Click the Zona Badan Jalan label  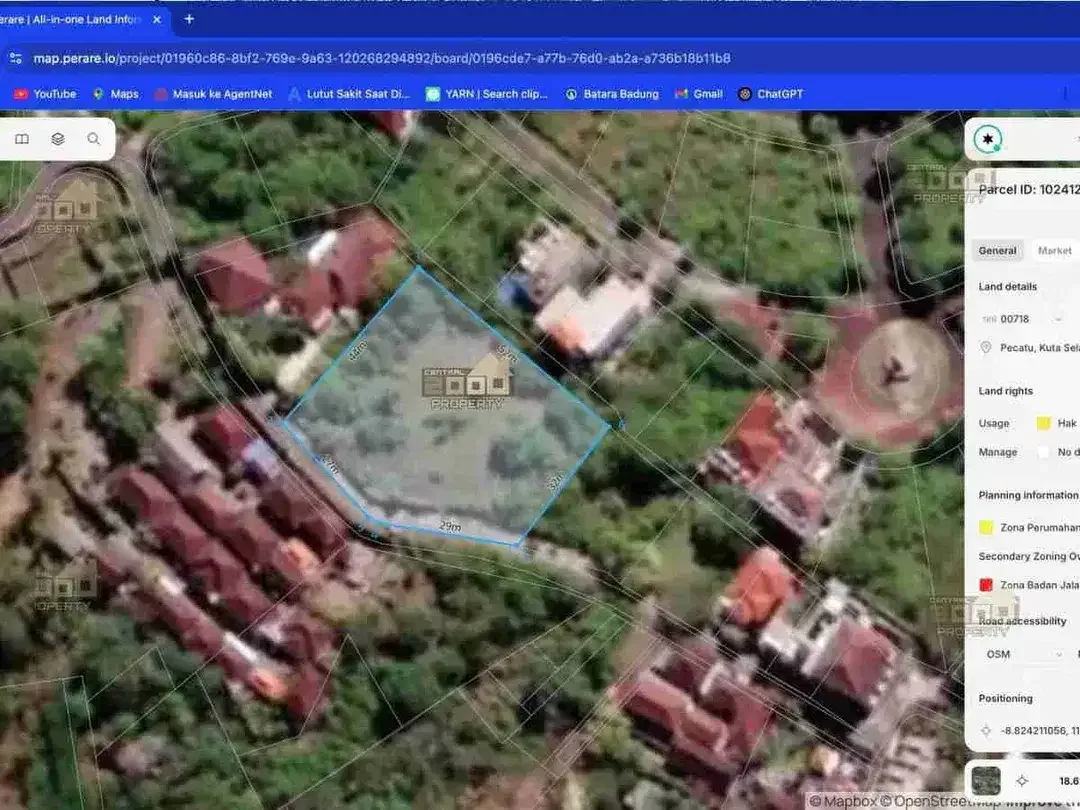(1039, 585)
